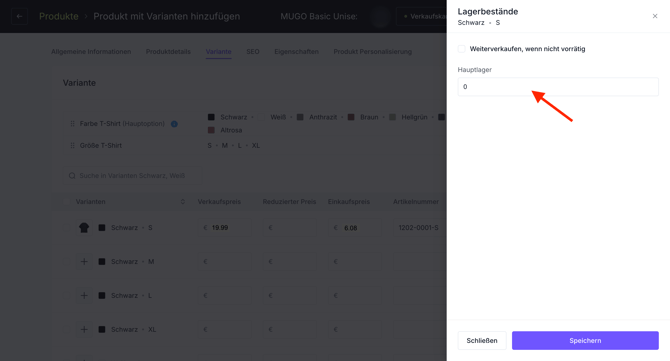Click the Reduzierter Preis field for Schwarz S
The height and width of the screenshot is (361, 670).
click(x=289, y=228)
